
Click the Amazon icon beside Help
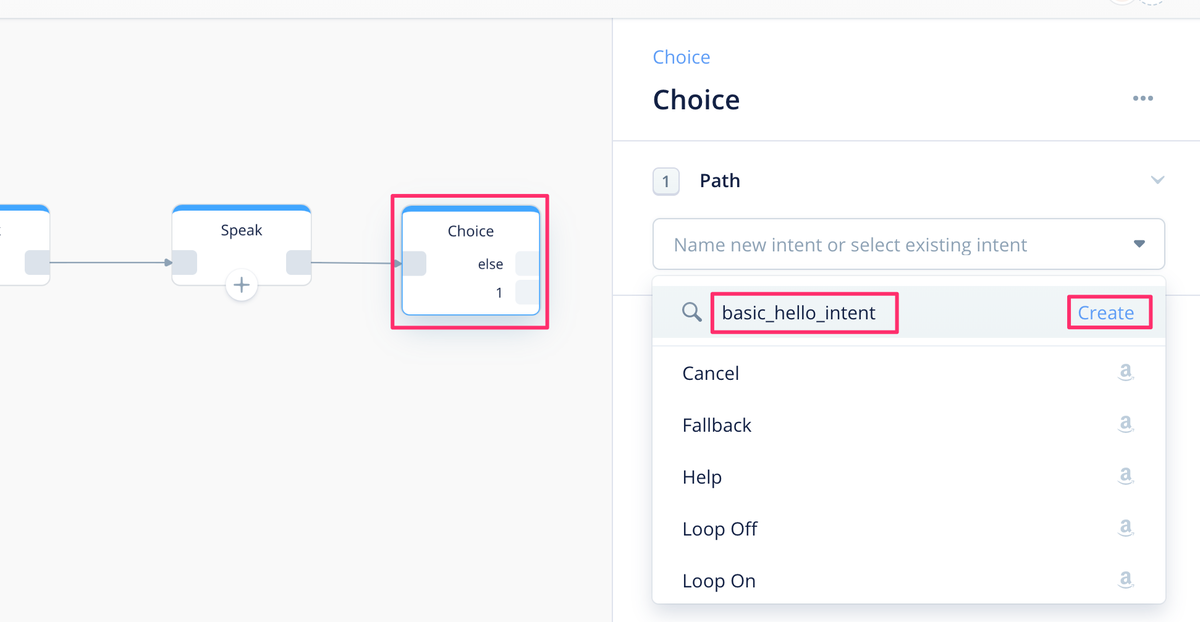(1126, 477)
